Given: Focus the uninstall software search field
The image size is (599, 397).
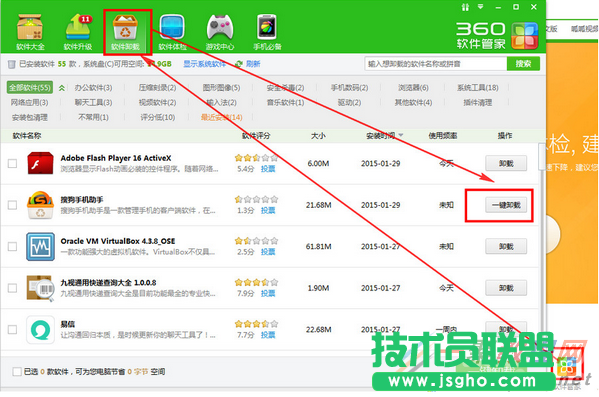Looking at the screenshot, I should [x=435, y=64].
